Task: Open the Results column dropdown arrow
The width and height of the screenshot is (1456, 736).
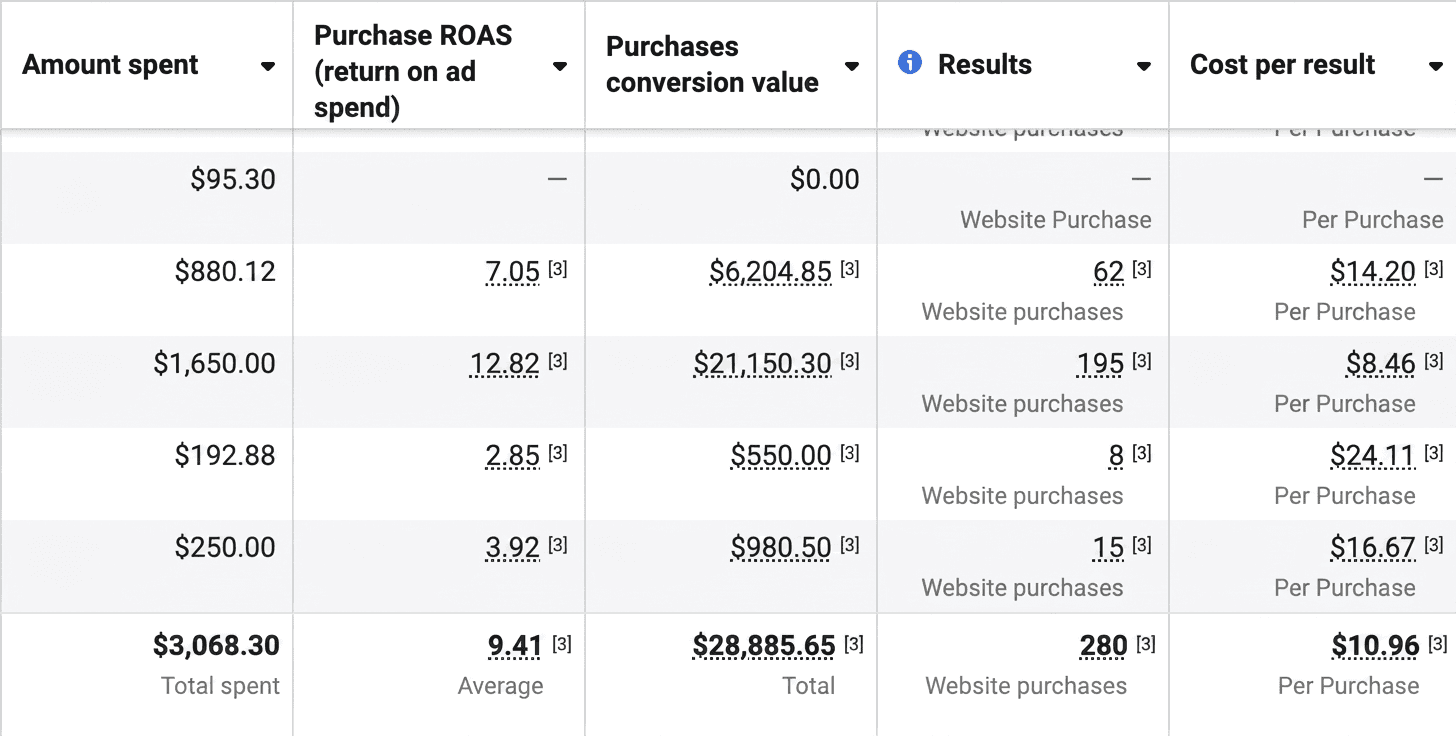Action: (1144, 66)
